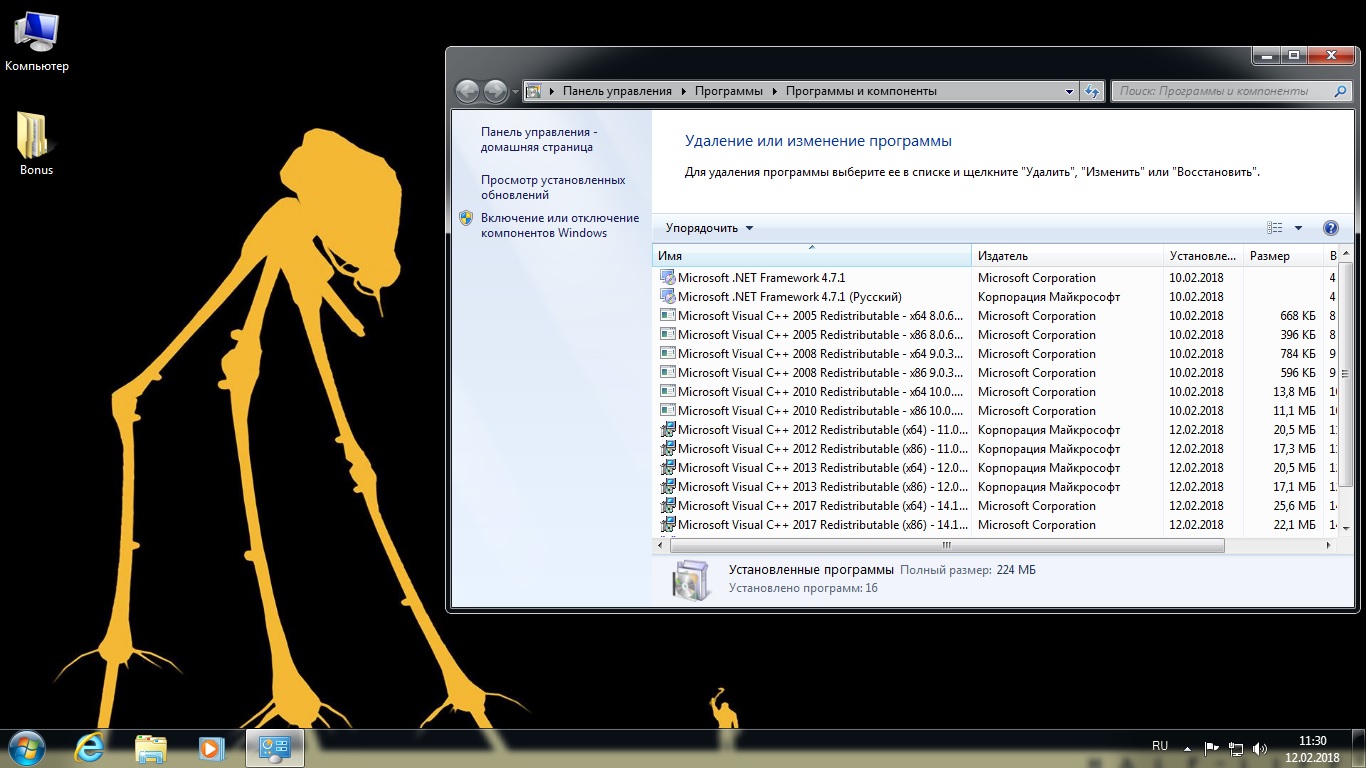Open Windows Explorer from the taskbar
This screenshot has height=768, width=1366.
point(151,748)
